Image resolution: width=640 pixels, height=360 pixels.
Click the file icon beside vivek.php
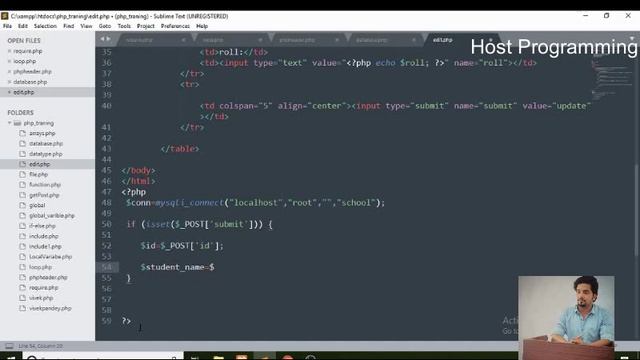point(22,298)
